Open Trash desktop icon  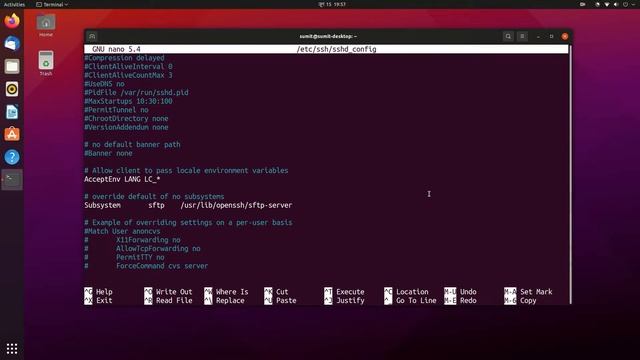click(46, 63)
